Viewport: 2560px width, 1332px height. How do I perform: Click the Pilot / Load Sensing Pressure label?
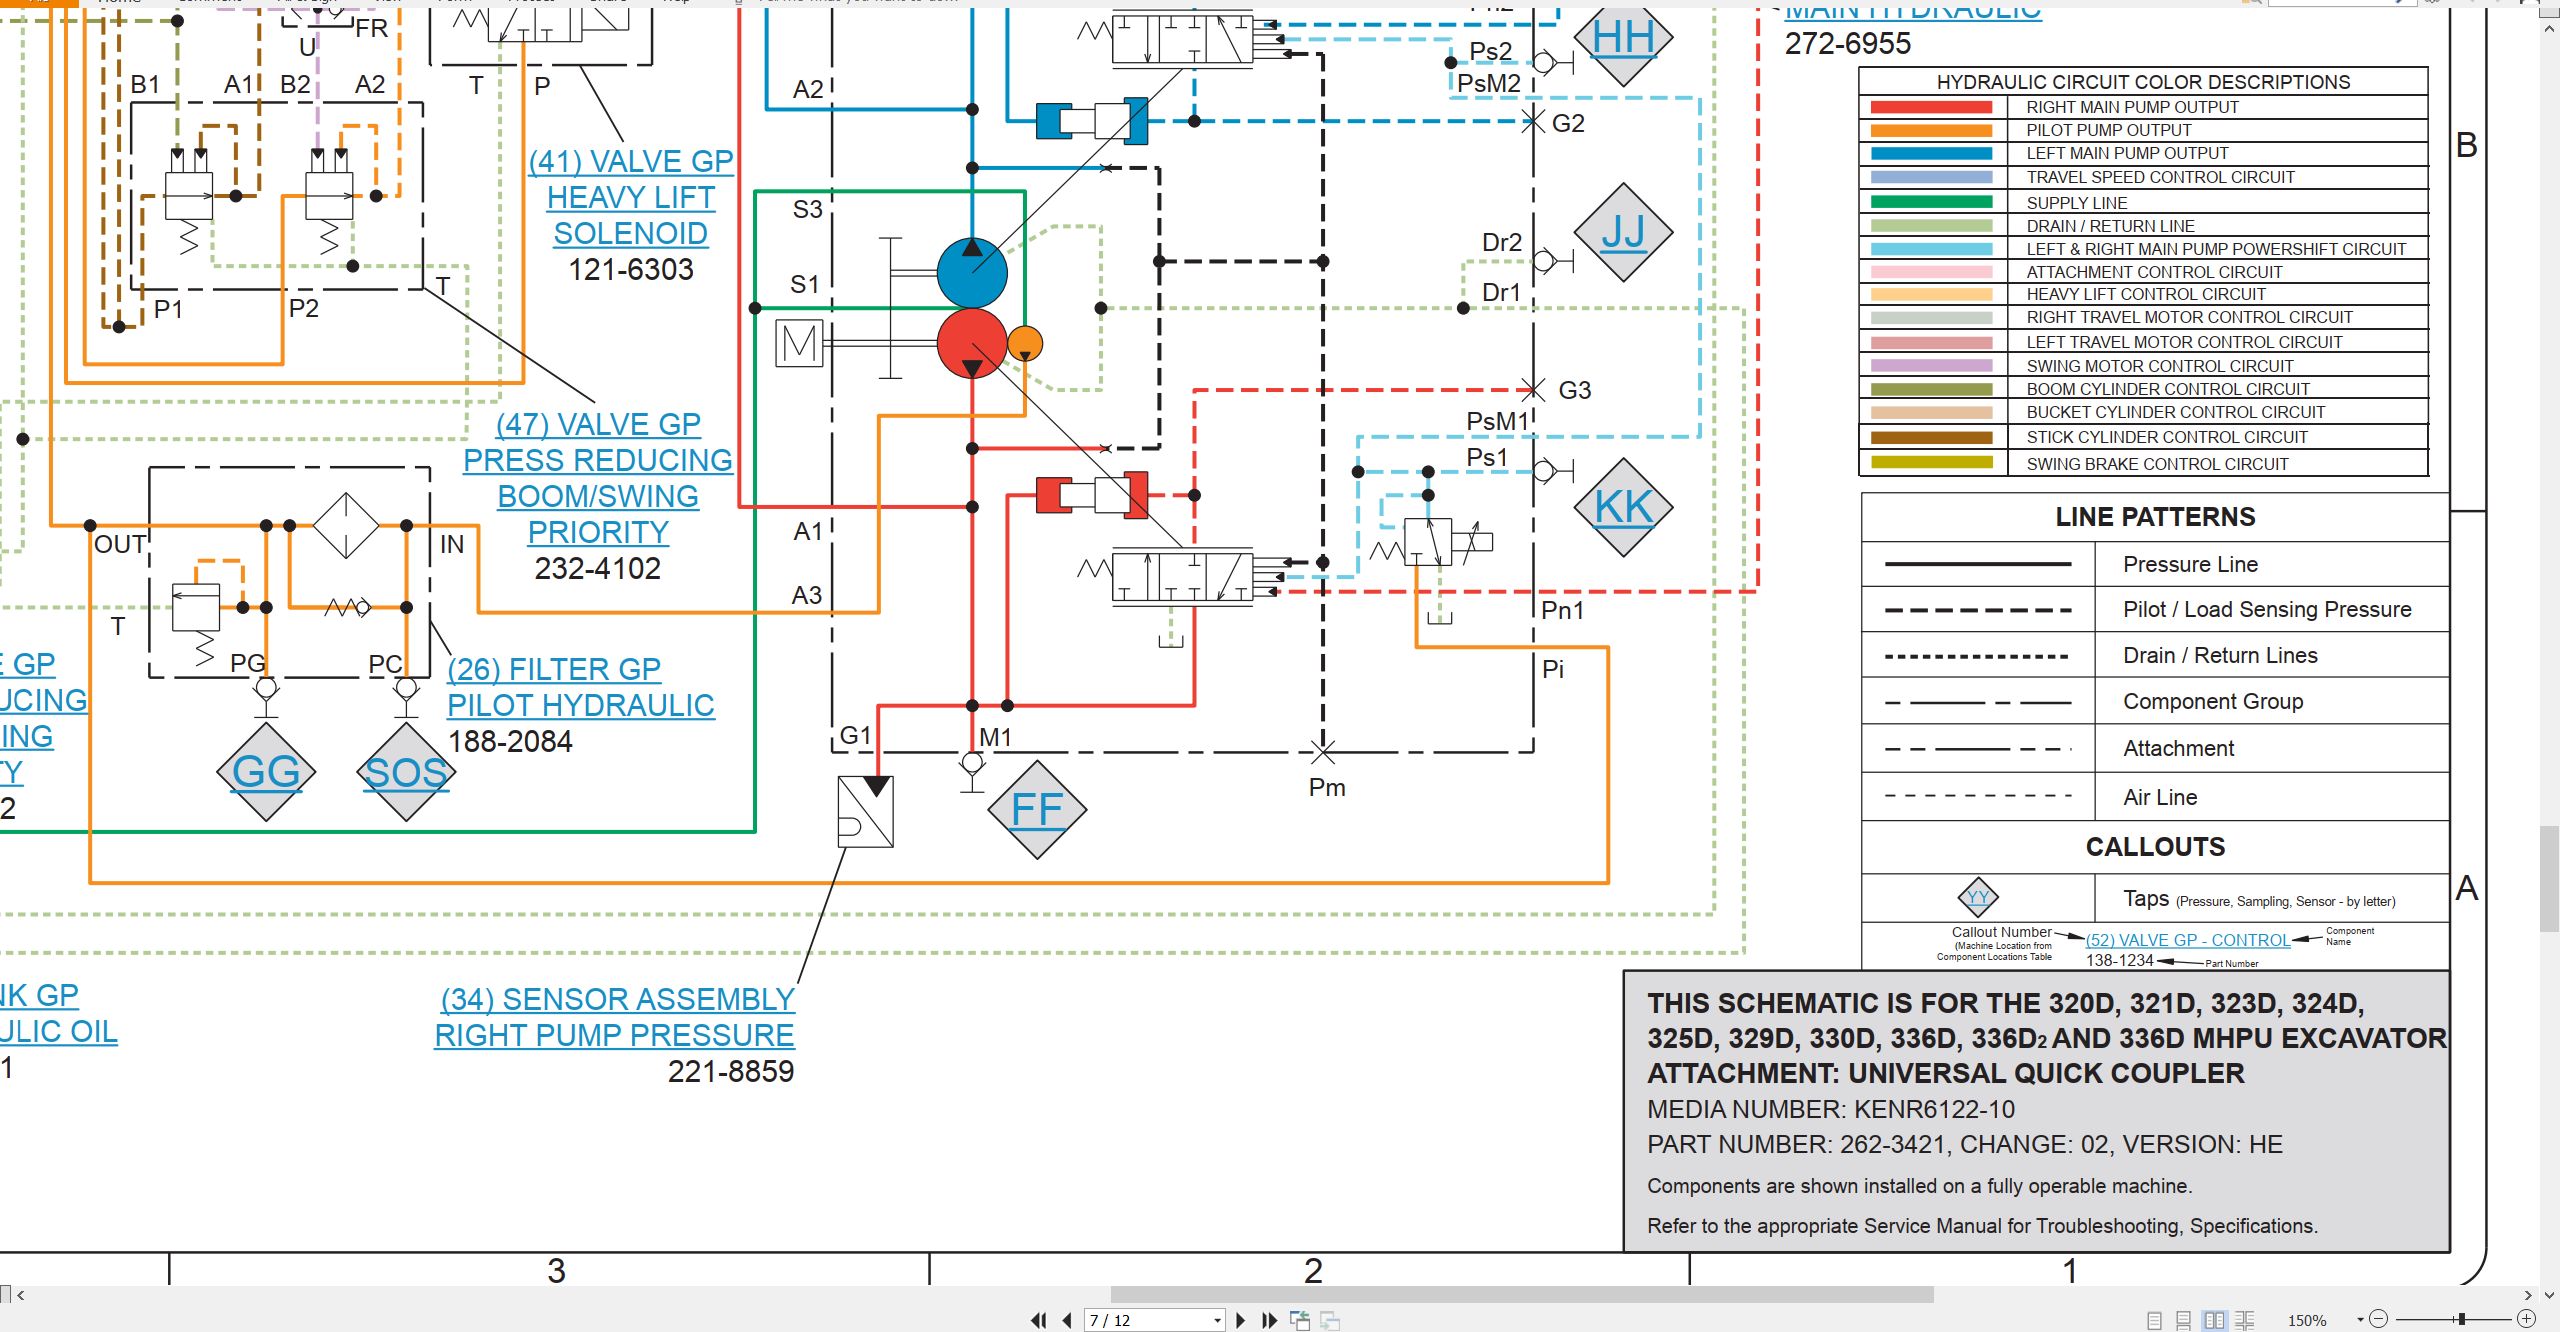(x=2267, y=609)
